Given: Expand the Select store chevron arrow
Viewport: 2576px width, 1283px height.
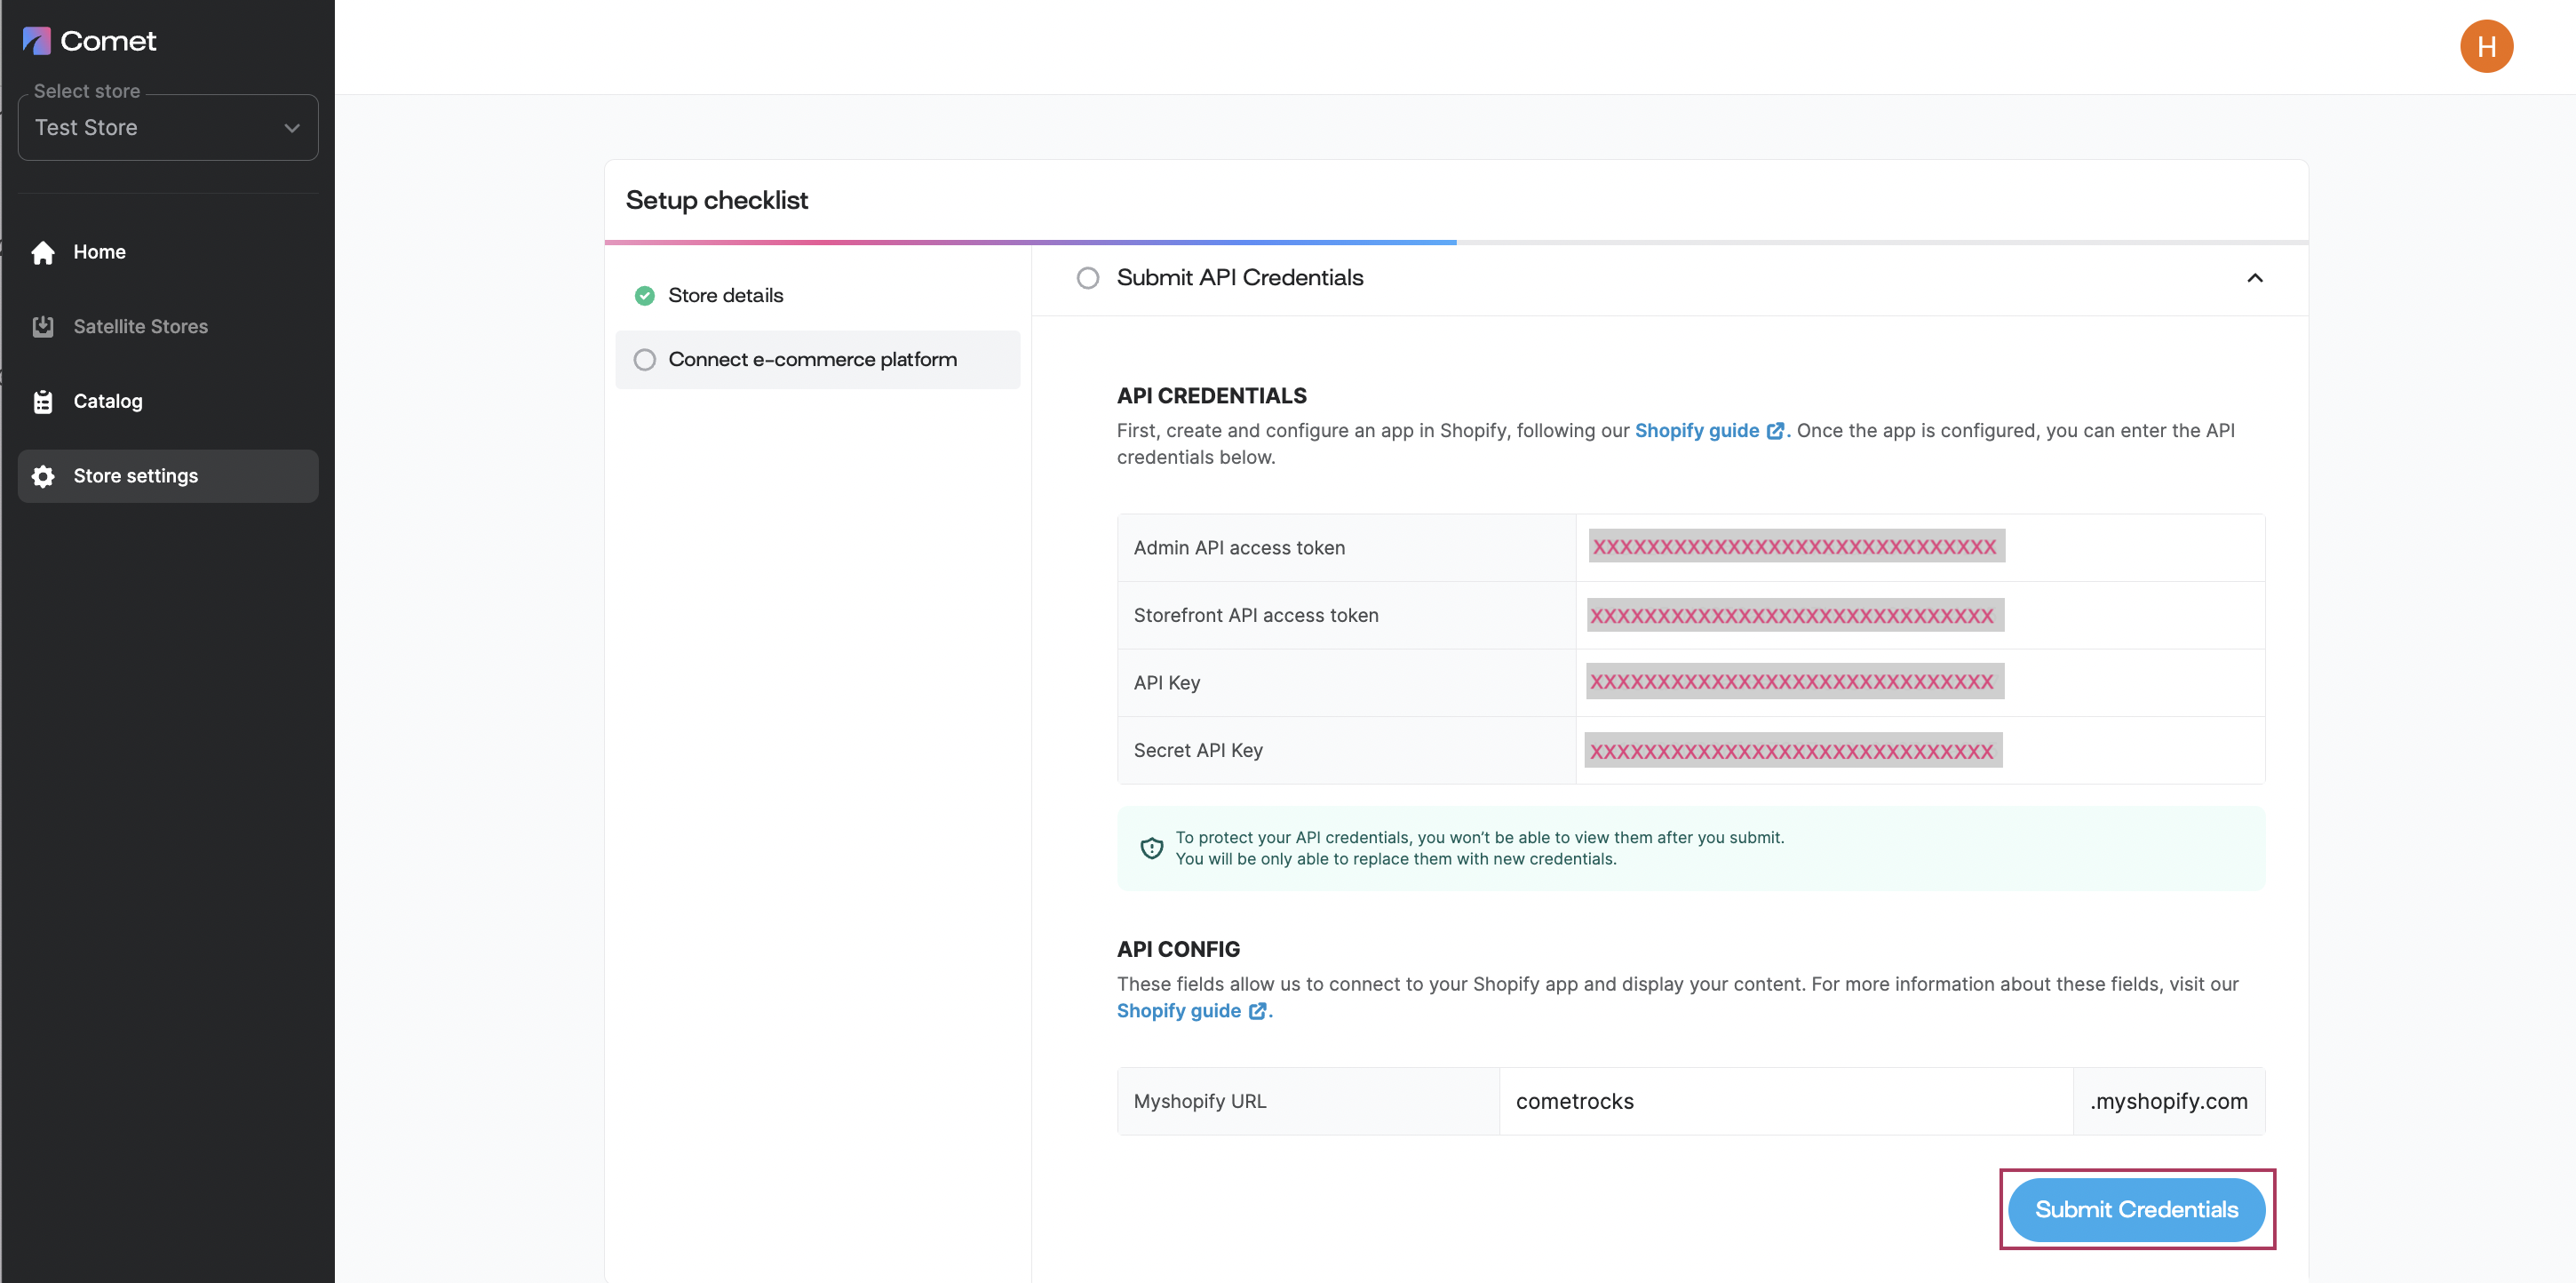Looking at the screenshot, I should point(291,128).
